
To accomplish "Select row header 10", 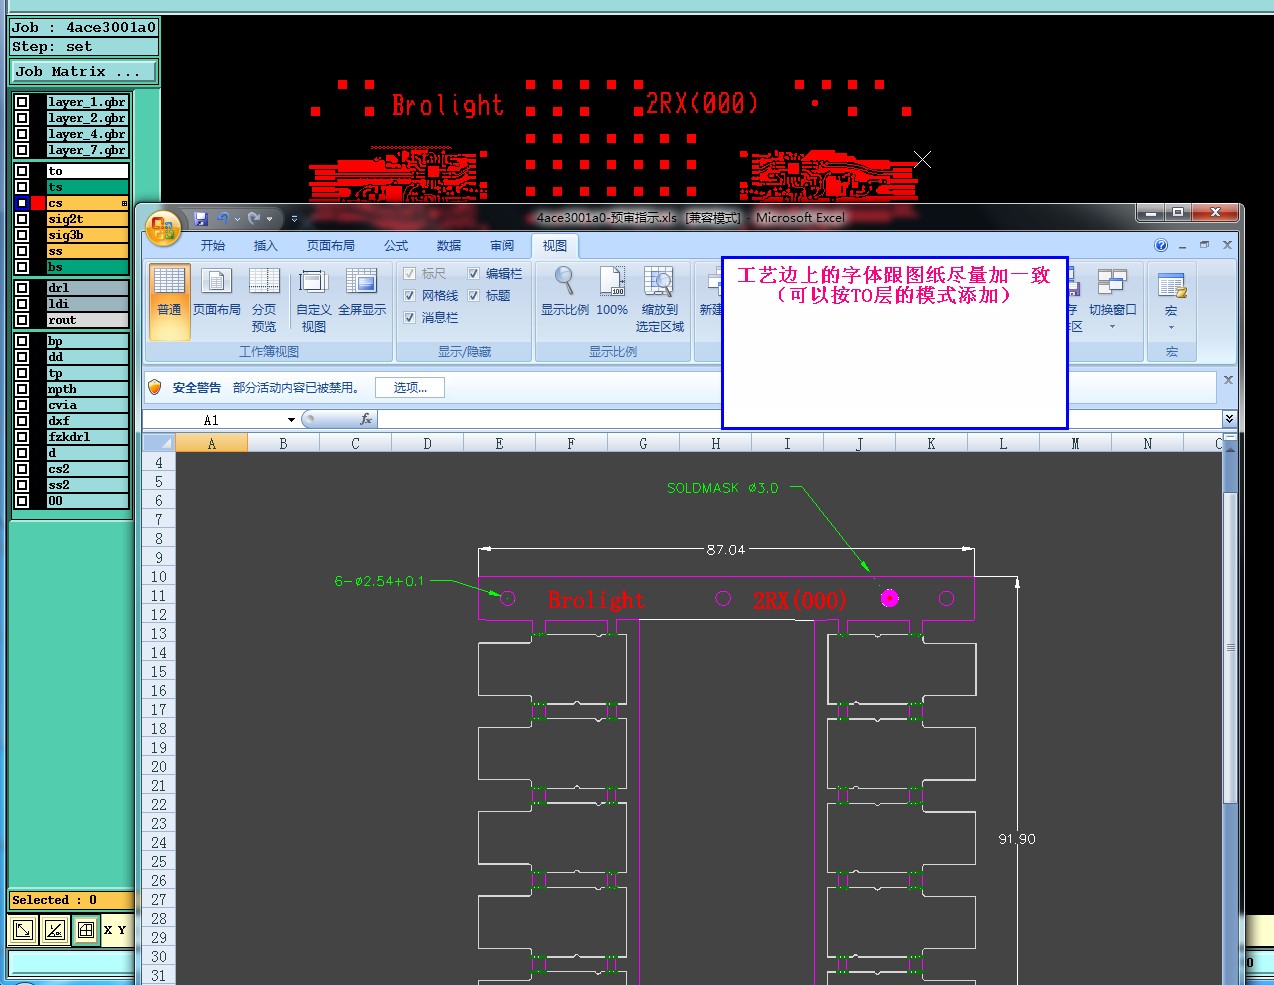I will [x=159, y=577].
